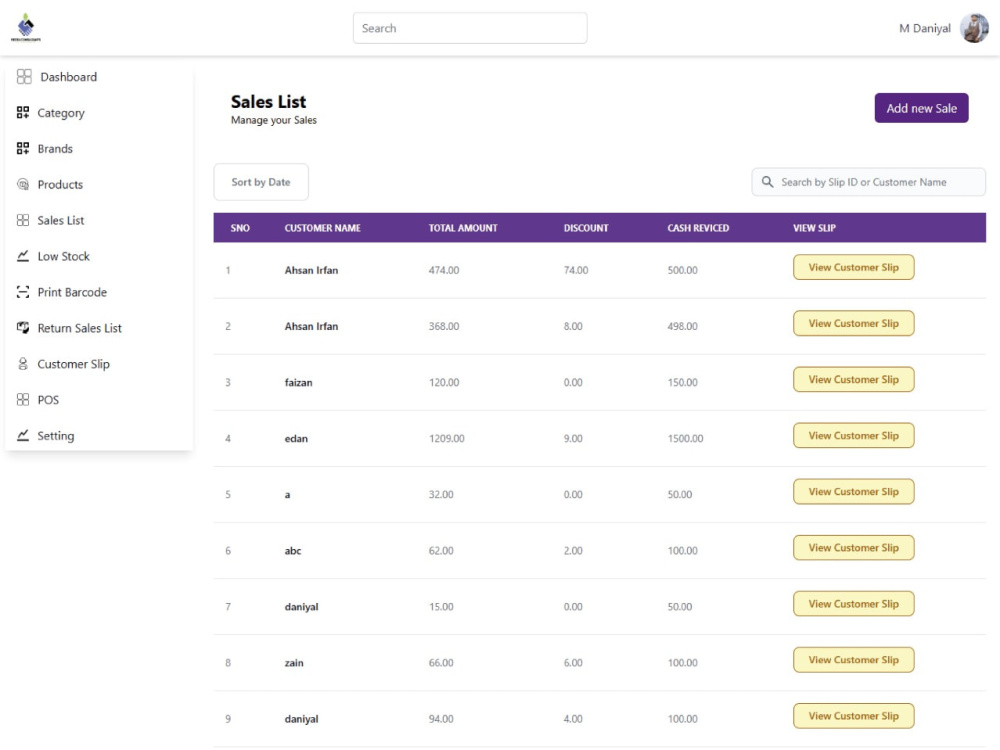This screenshot has height=750, width=1000.
Task: Click the Add new Sale button
Action: pyautogui.click(x=921, y=108)
